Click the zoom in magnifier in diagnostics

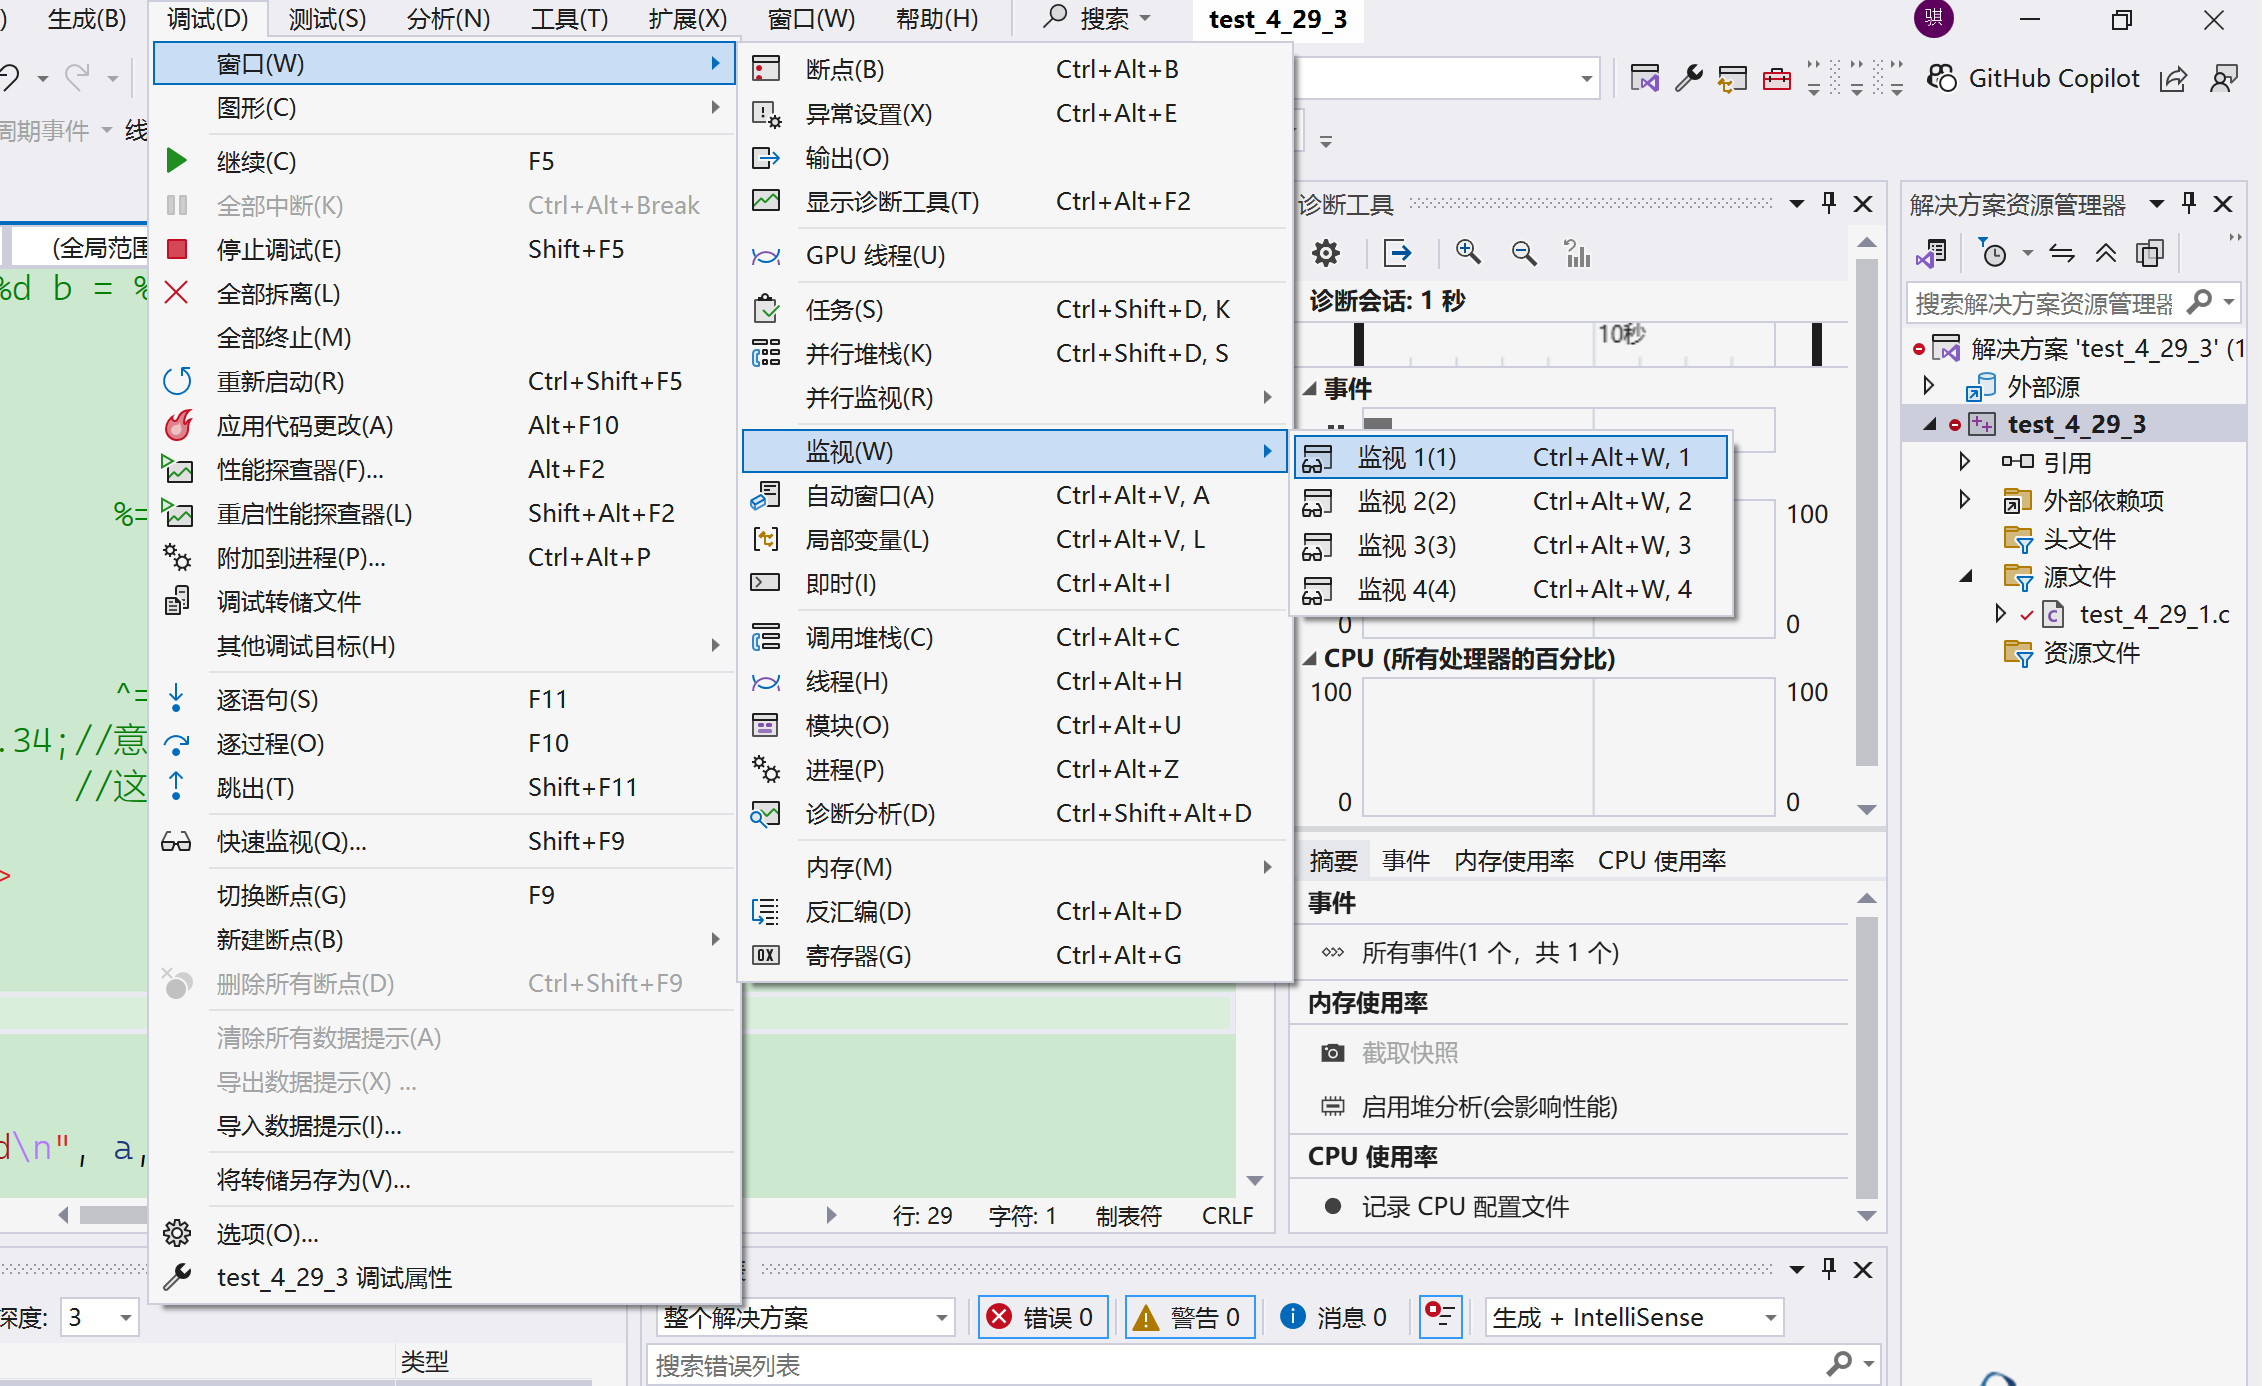[x=1467, y=254]
